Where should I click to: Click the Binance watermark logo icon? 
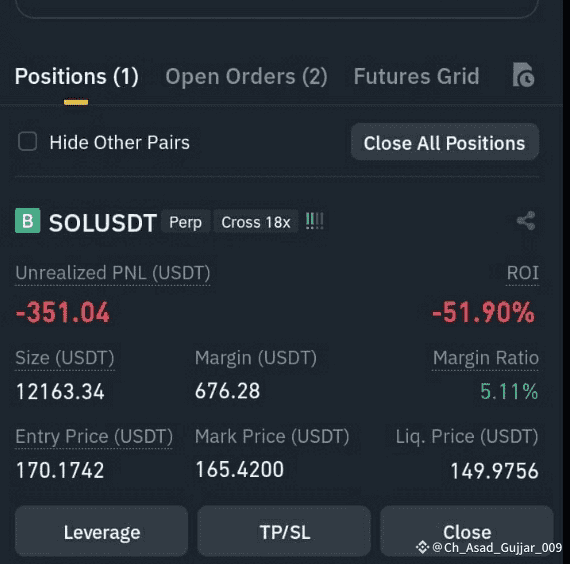point(422,547)
